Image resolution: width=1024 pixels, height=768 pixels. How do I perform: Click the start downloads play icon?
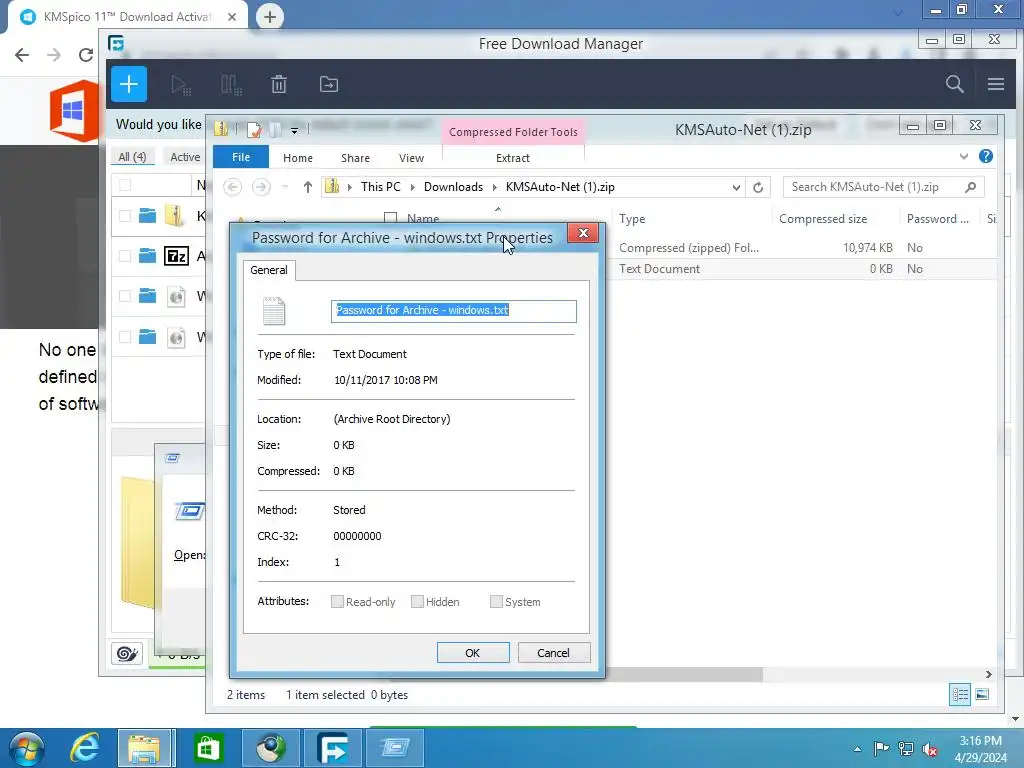click(181, 85)
